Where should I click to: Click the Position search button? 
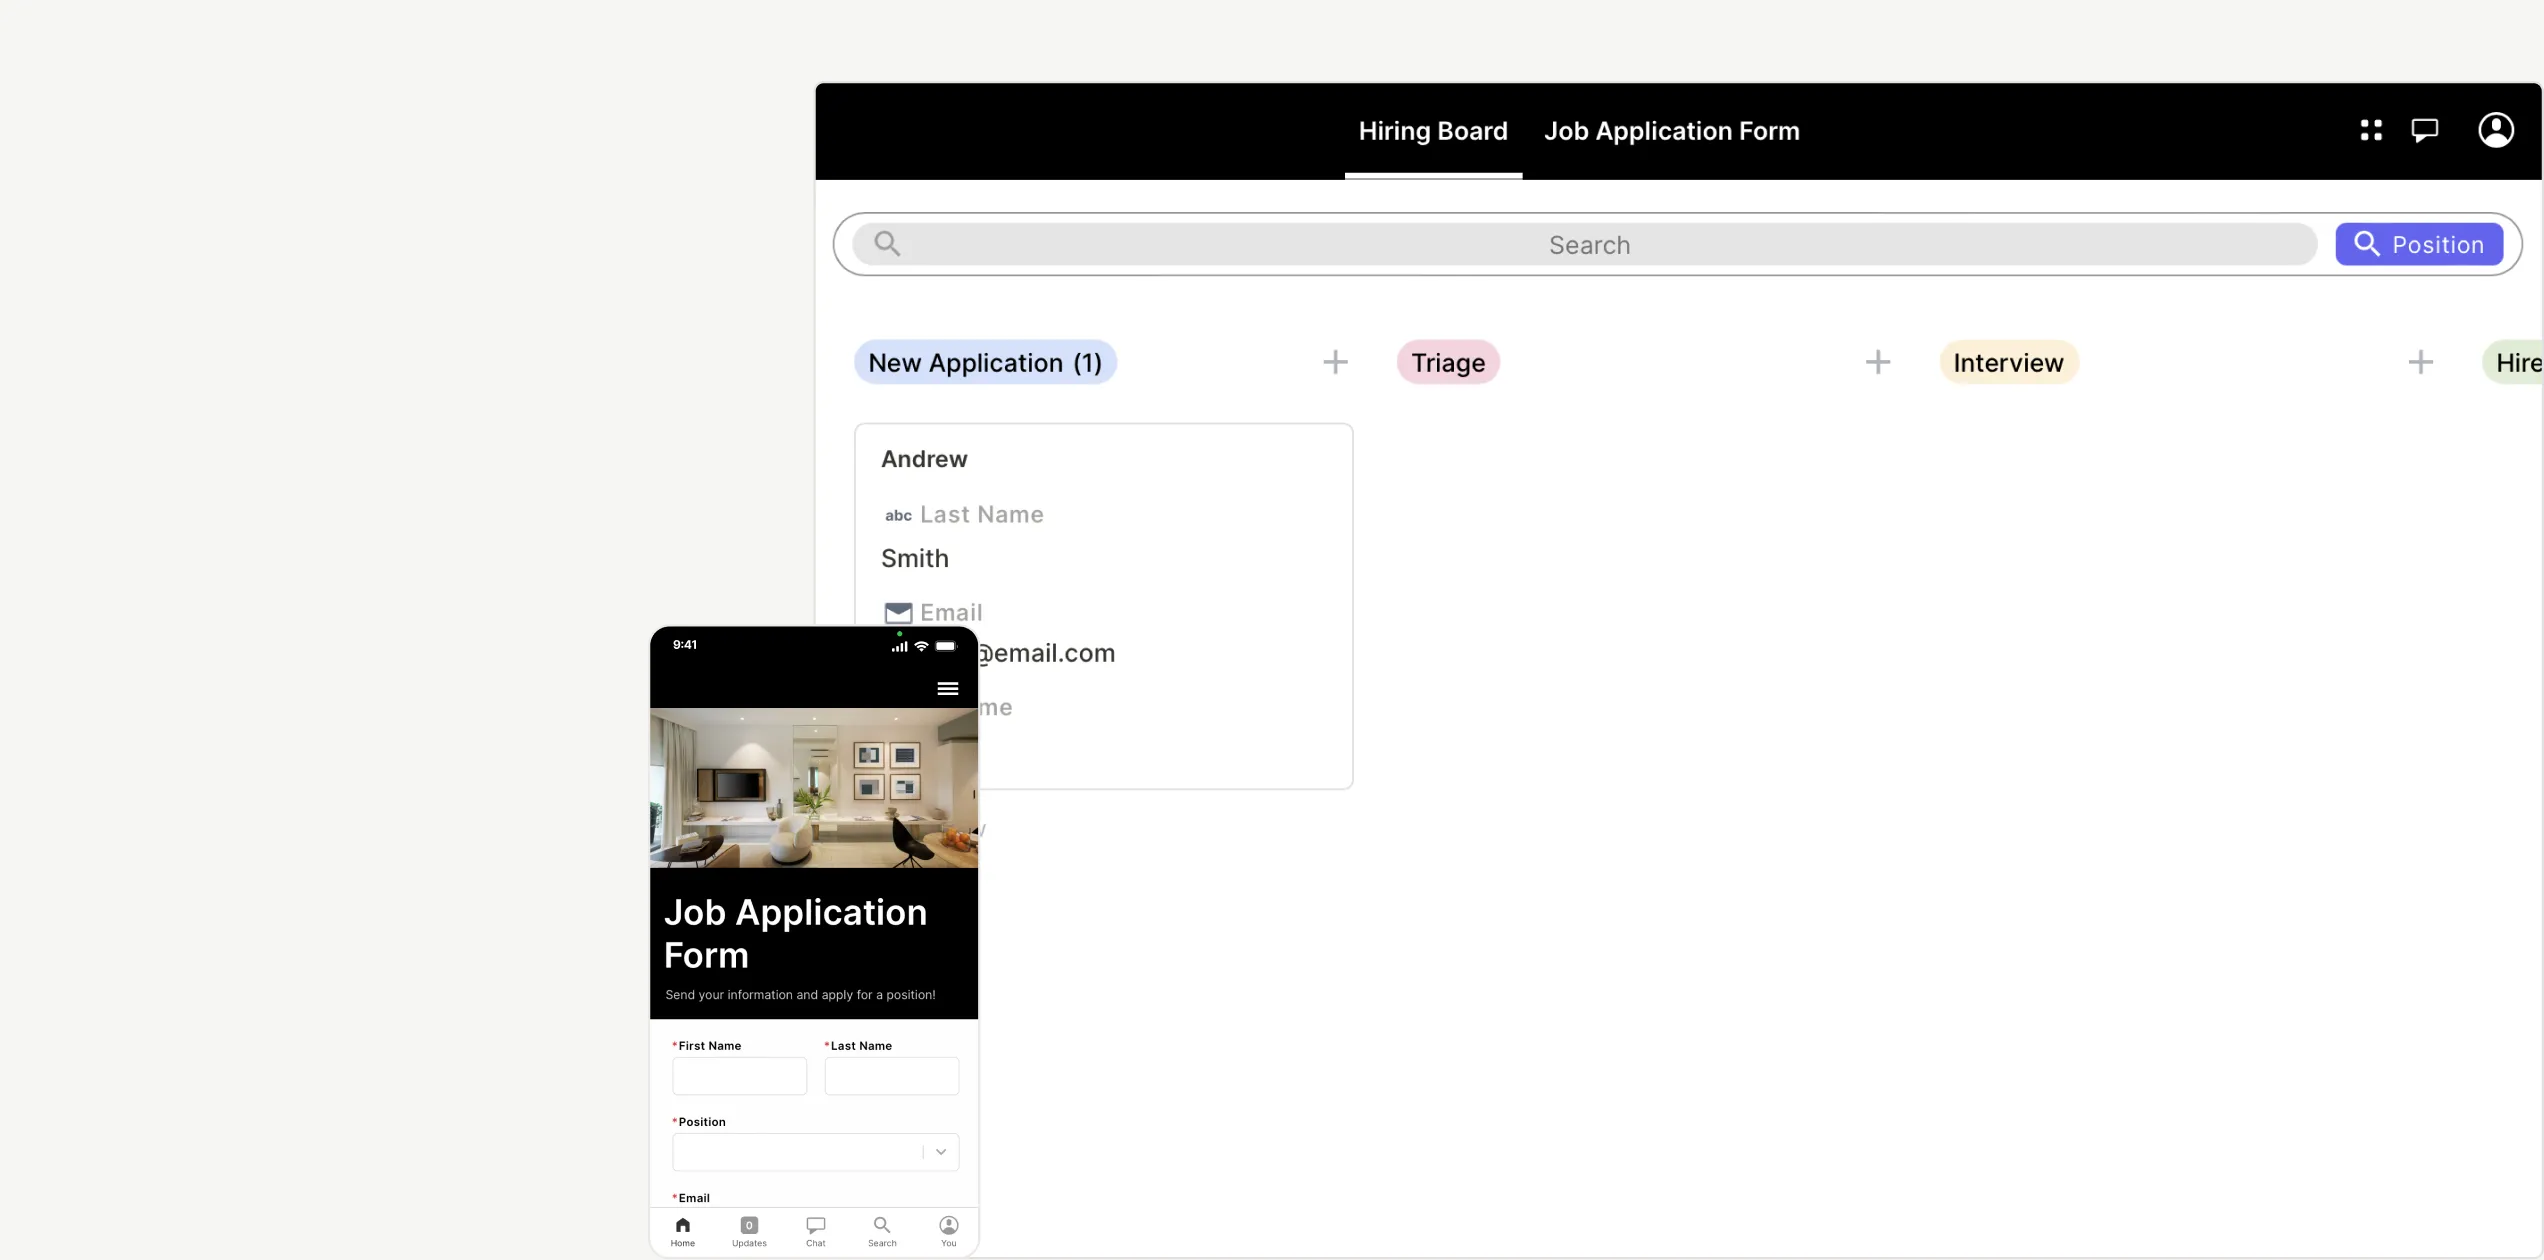coord(2419,243)
